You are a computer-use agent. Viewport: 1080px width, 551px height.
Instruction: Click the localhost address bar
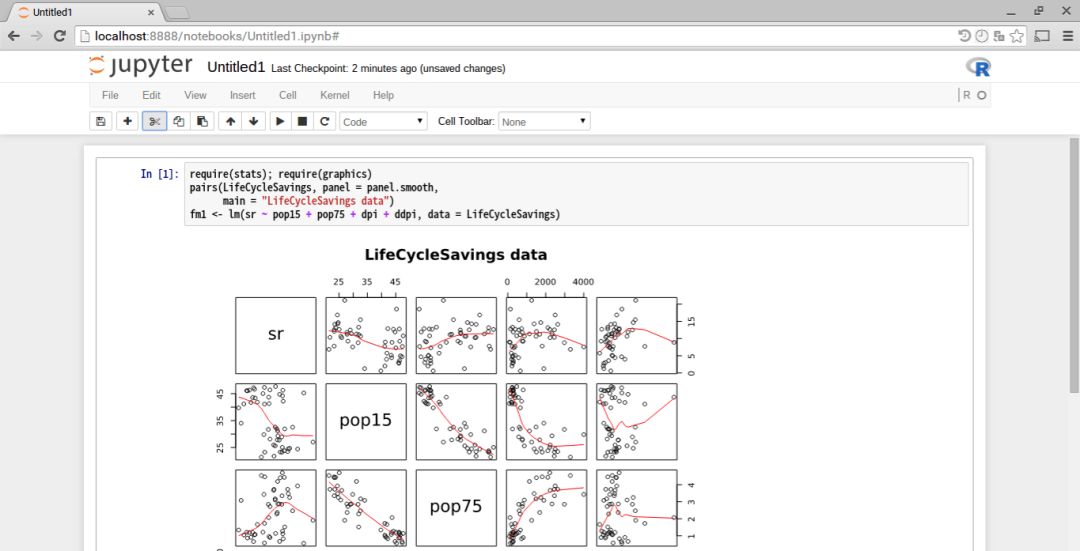tap(517, 36)
